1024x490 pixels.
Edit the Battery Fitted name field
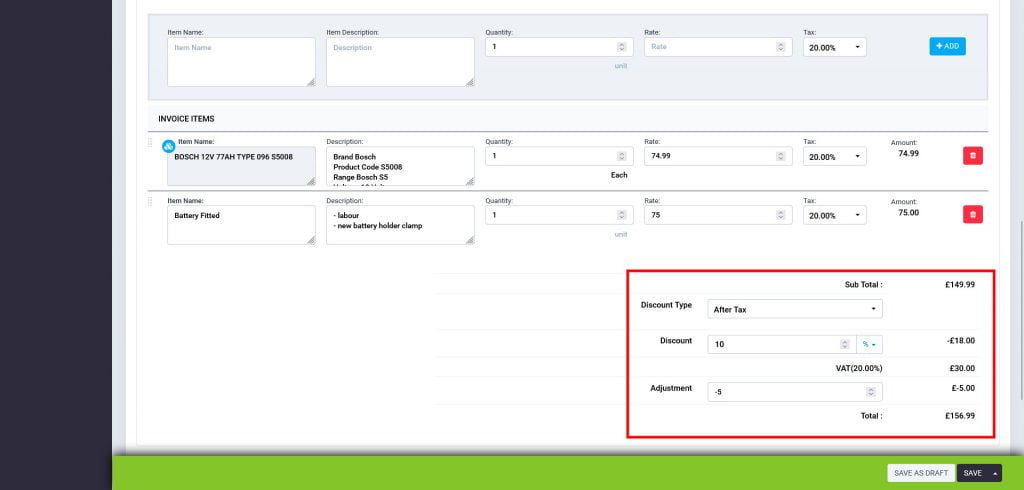(x=241, y=225)
